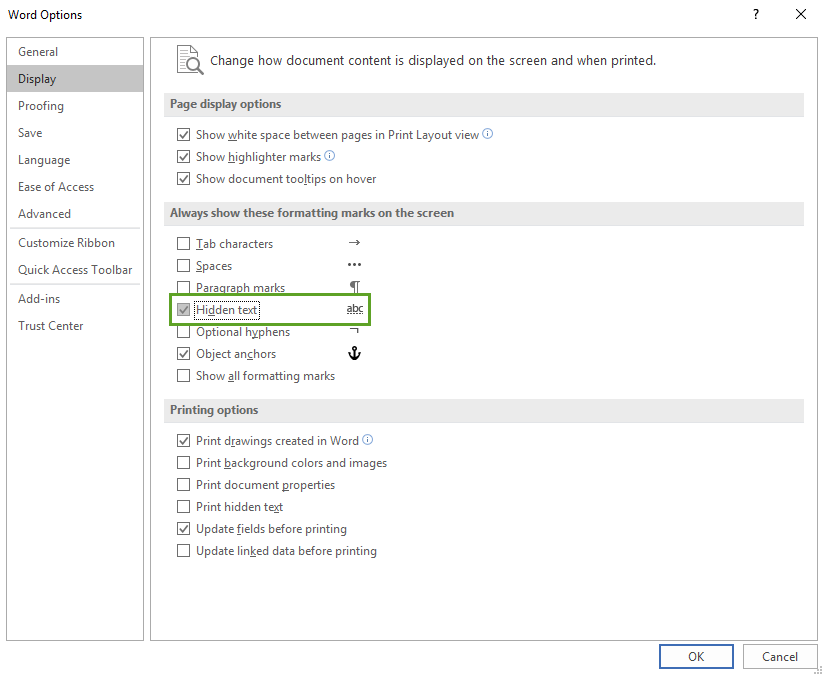824x676 pixels.
Task: Select Quick Access Toolbar category
Action: pos(75,270)
